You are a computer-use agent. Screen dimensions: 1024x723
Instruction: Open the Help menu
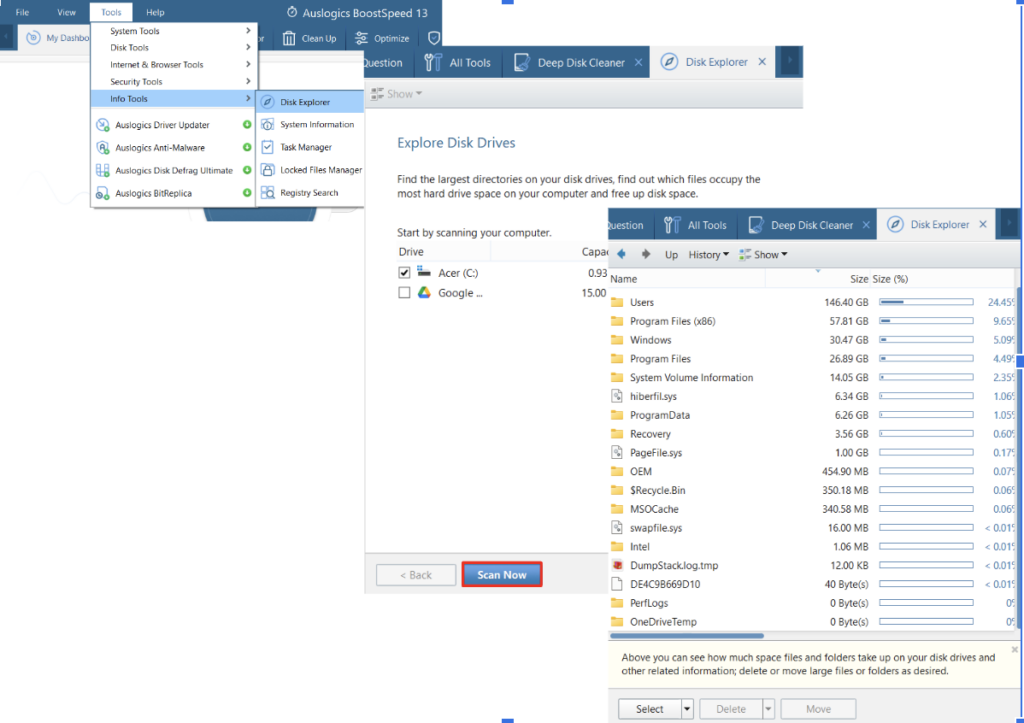[155, 12]
